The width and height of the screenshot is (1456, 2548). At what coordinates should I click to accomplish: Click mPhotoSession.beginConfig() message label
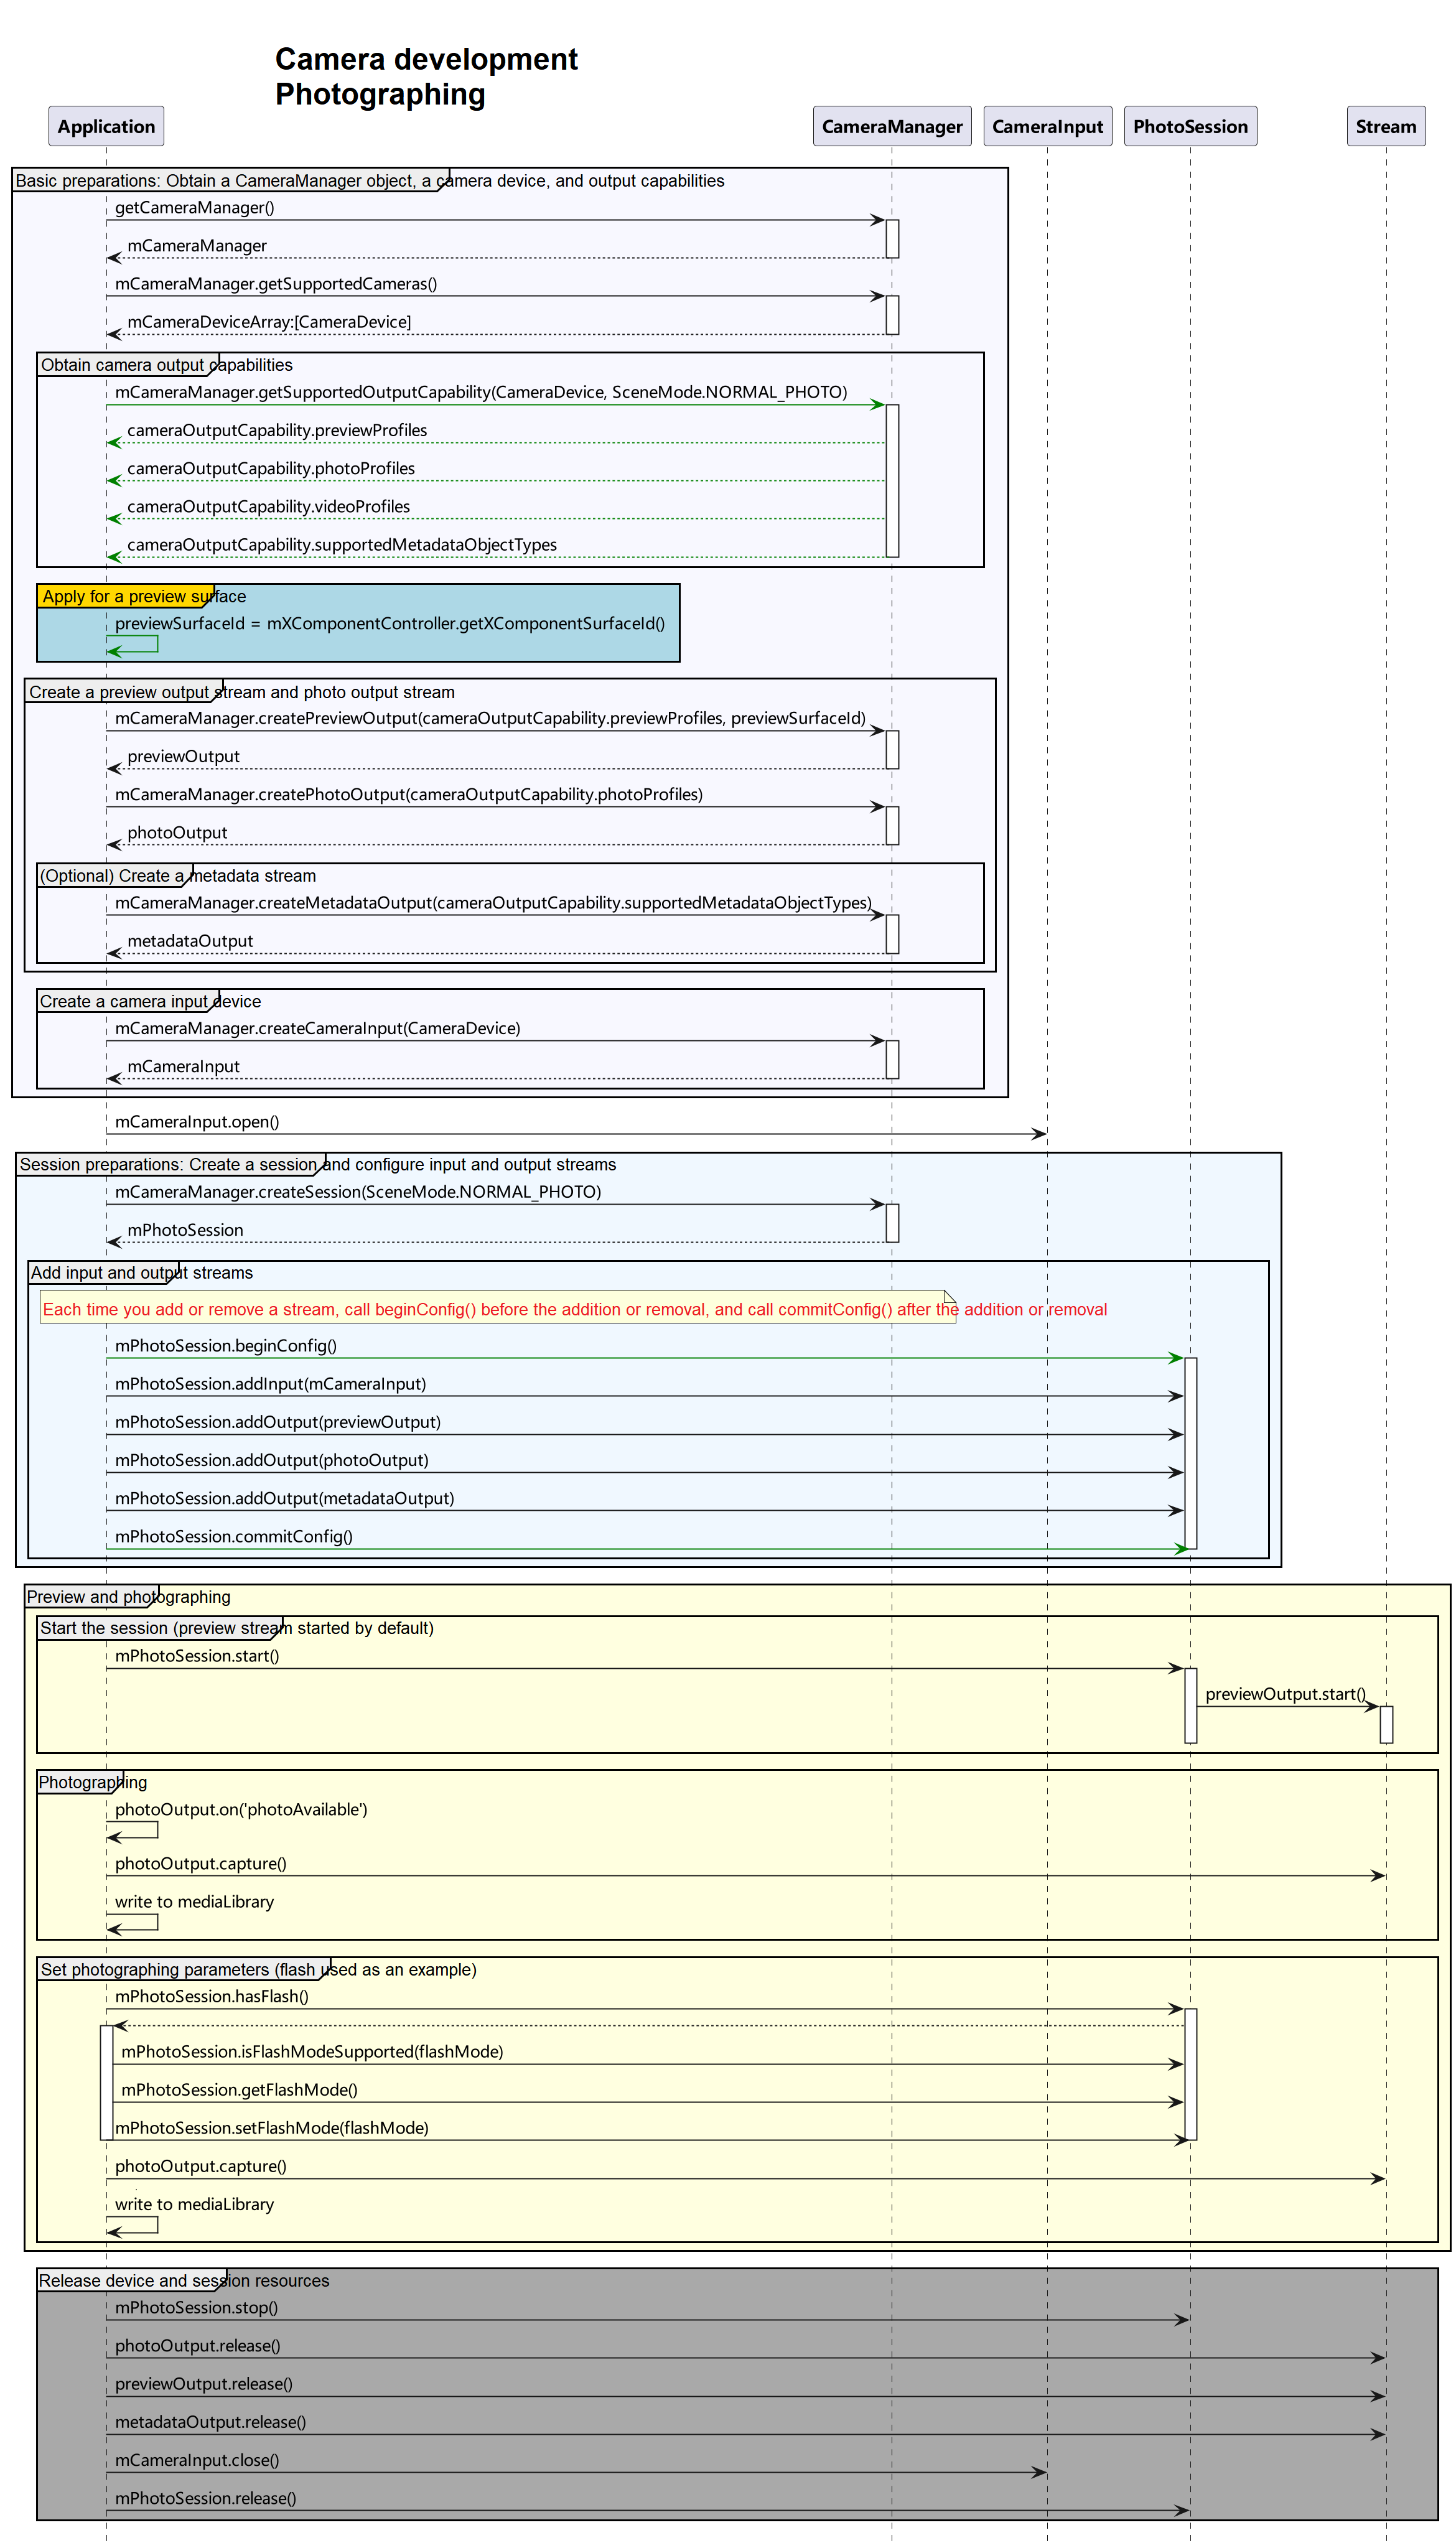tap(226, 1346)
